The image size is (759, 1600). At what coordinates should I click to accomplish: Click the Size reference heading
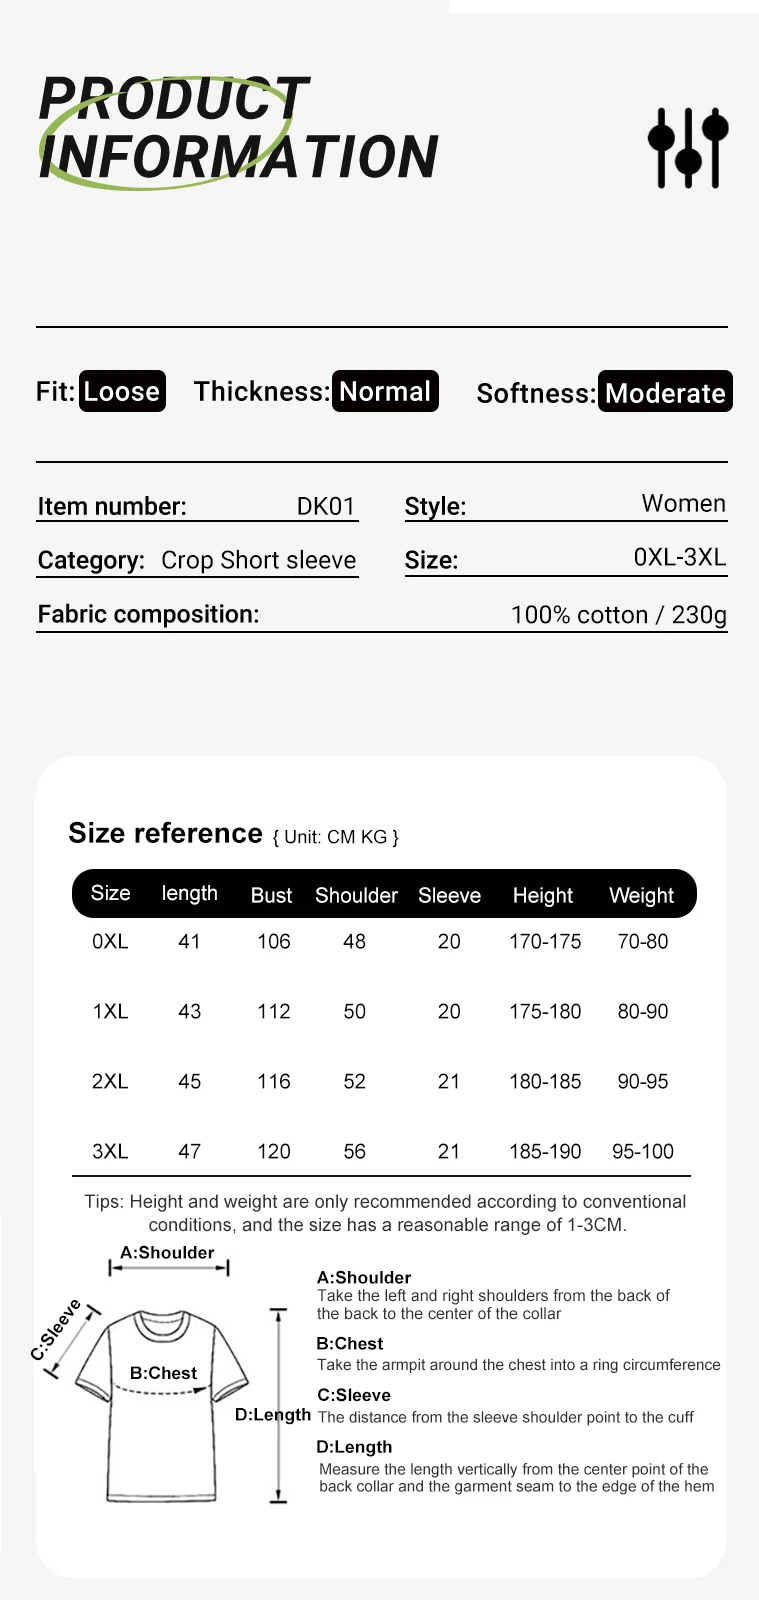pos(165,833)
